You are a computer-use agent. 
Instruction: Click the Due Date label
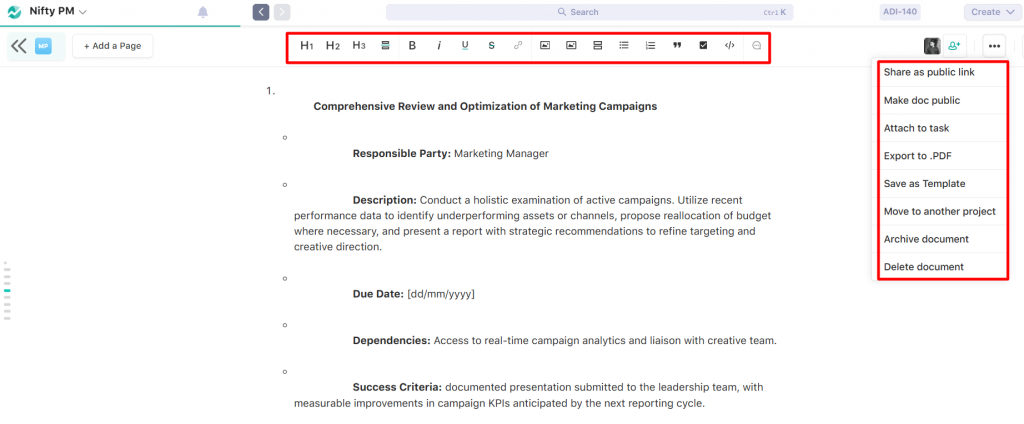[378, 294]
